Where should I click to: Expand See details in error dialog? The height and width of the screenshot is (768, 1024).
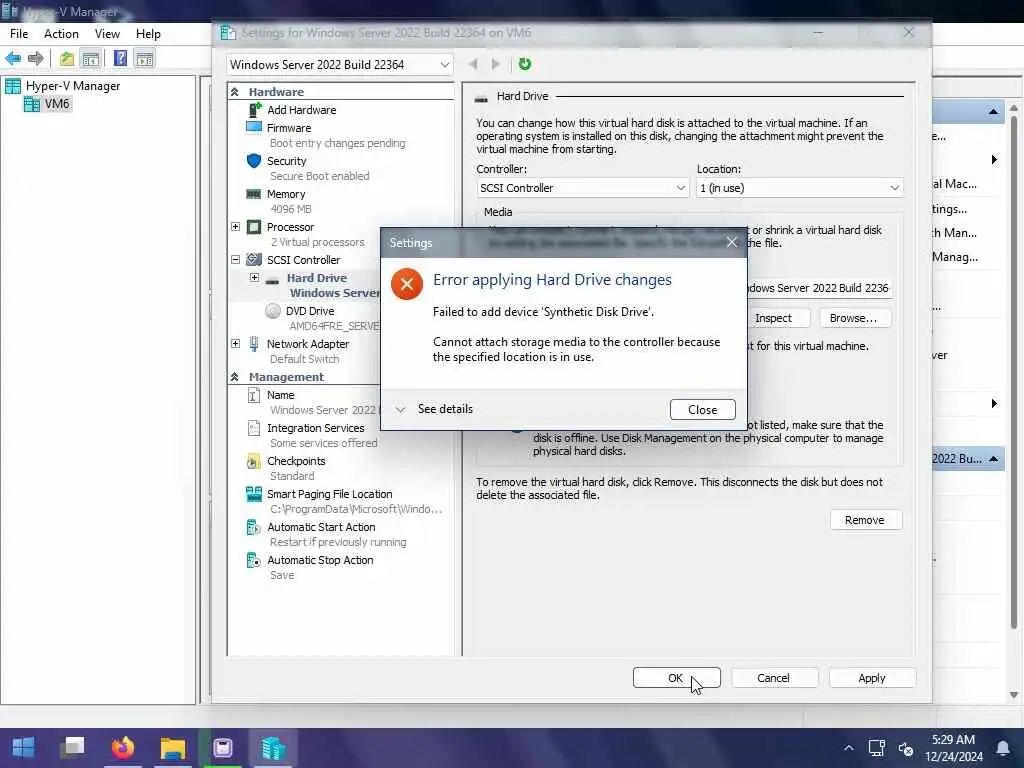click(x=434, y=409)
